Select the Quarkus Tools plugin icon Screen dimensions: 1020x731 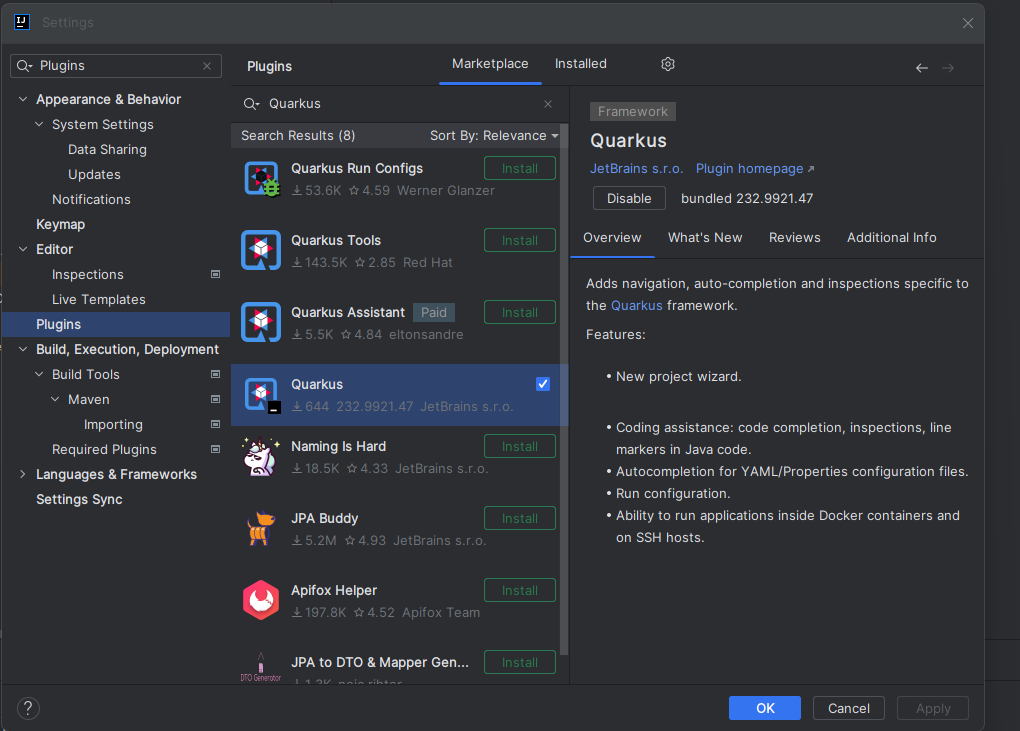click(x=261, y=250)
